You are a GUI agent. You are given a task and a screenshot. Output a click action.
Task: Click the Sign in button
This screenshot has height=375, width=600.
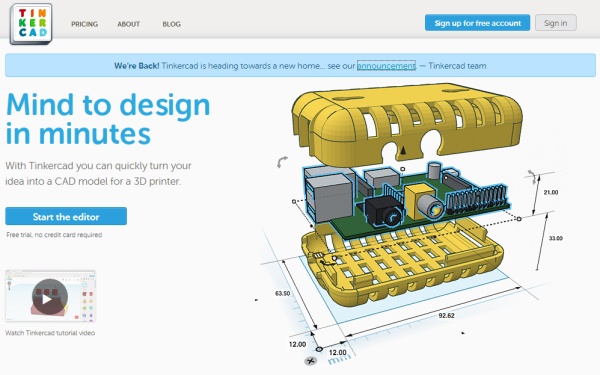(x=556, y=23)
